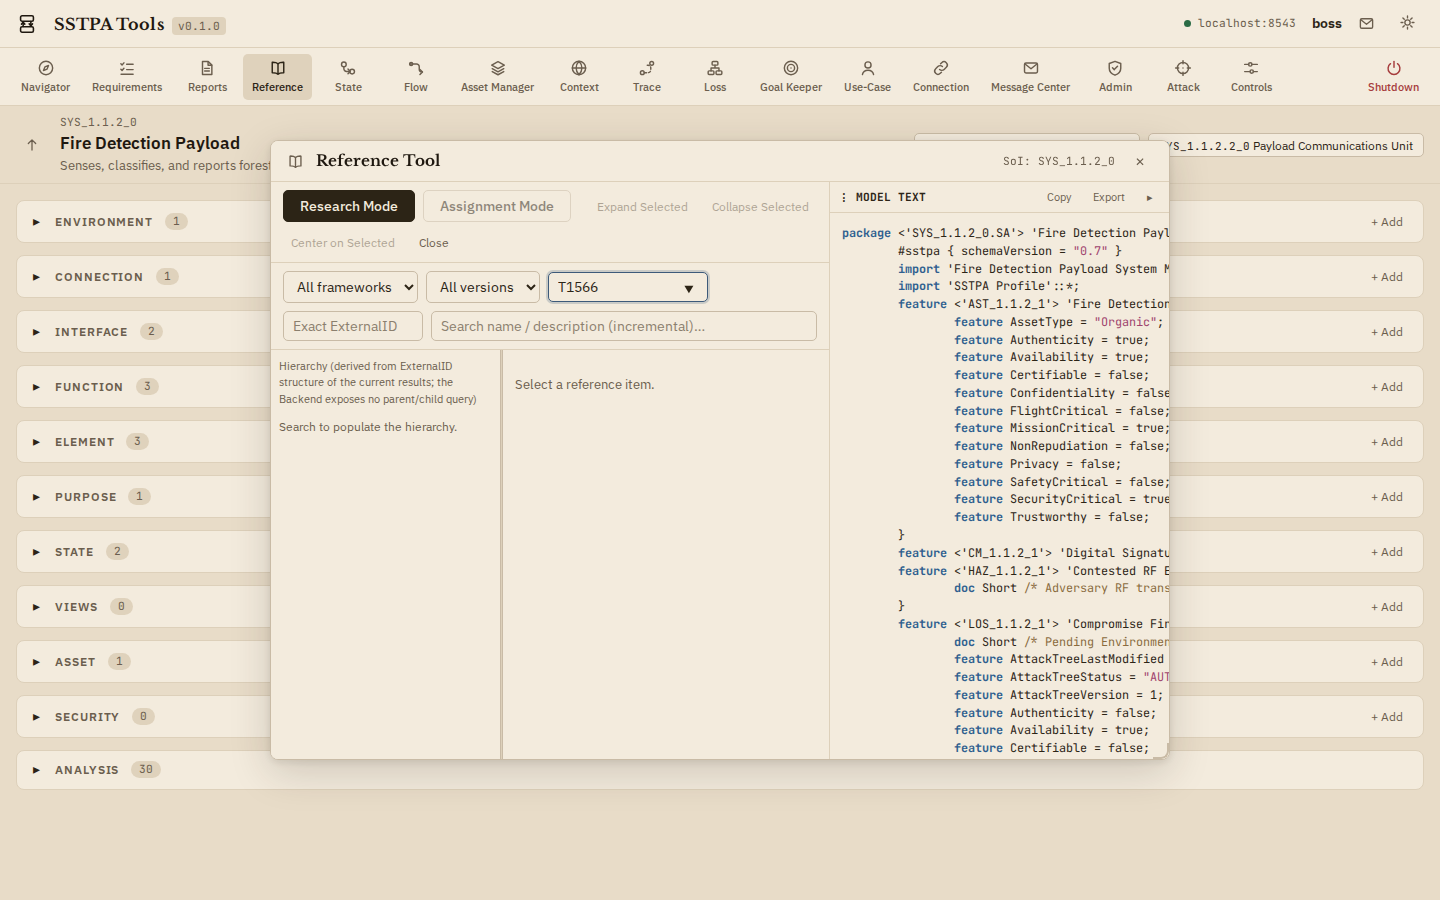Click the mail icon next to boss
Screen dimensions: 1440x900
1366,23
